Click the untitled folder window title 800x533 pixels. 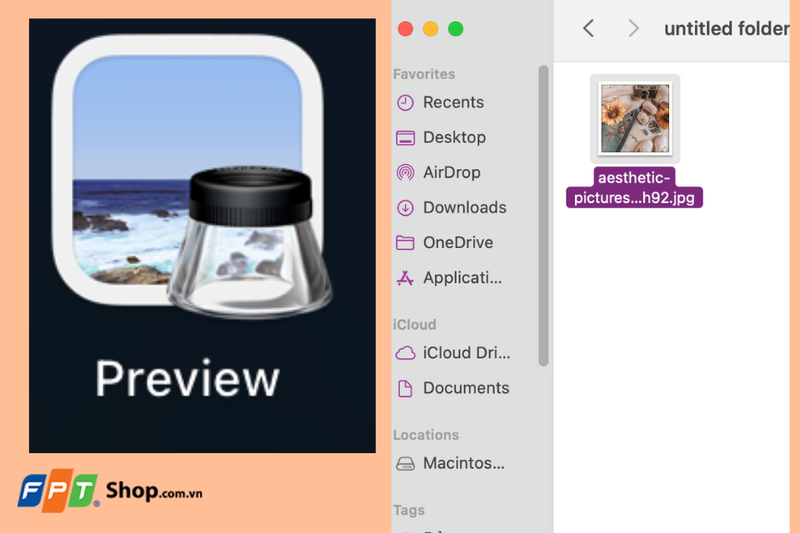[x=727, y=29]
